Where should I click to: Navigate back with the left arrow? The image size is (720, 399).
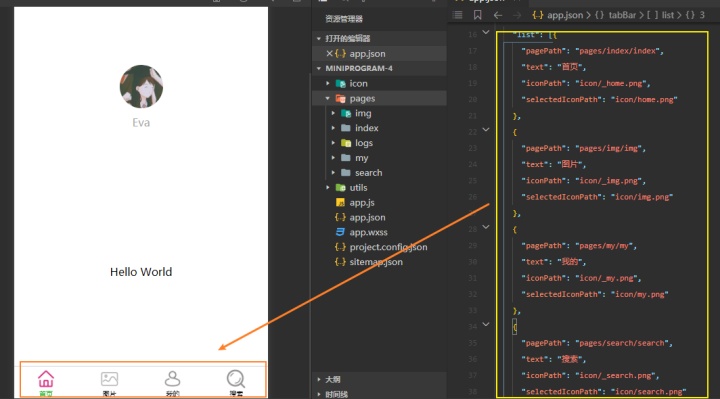[498, 15]
